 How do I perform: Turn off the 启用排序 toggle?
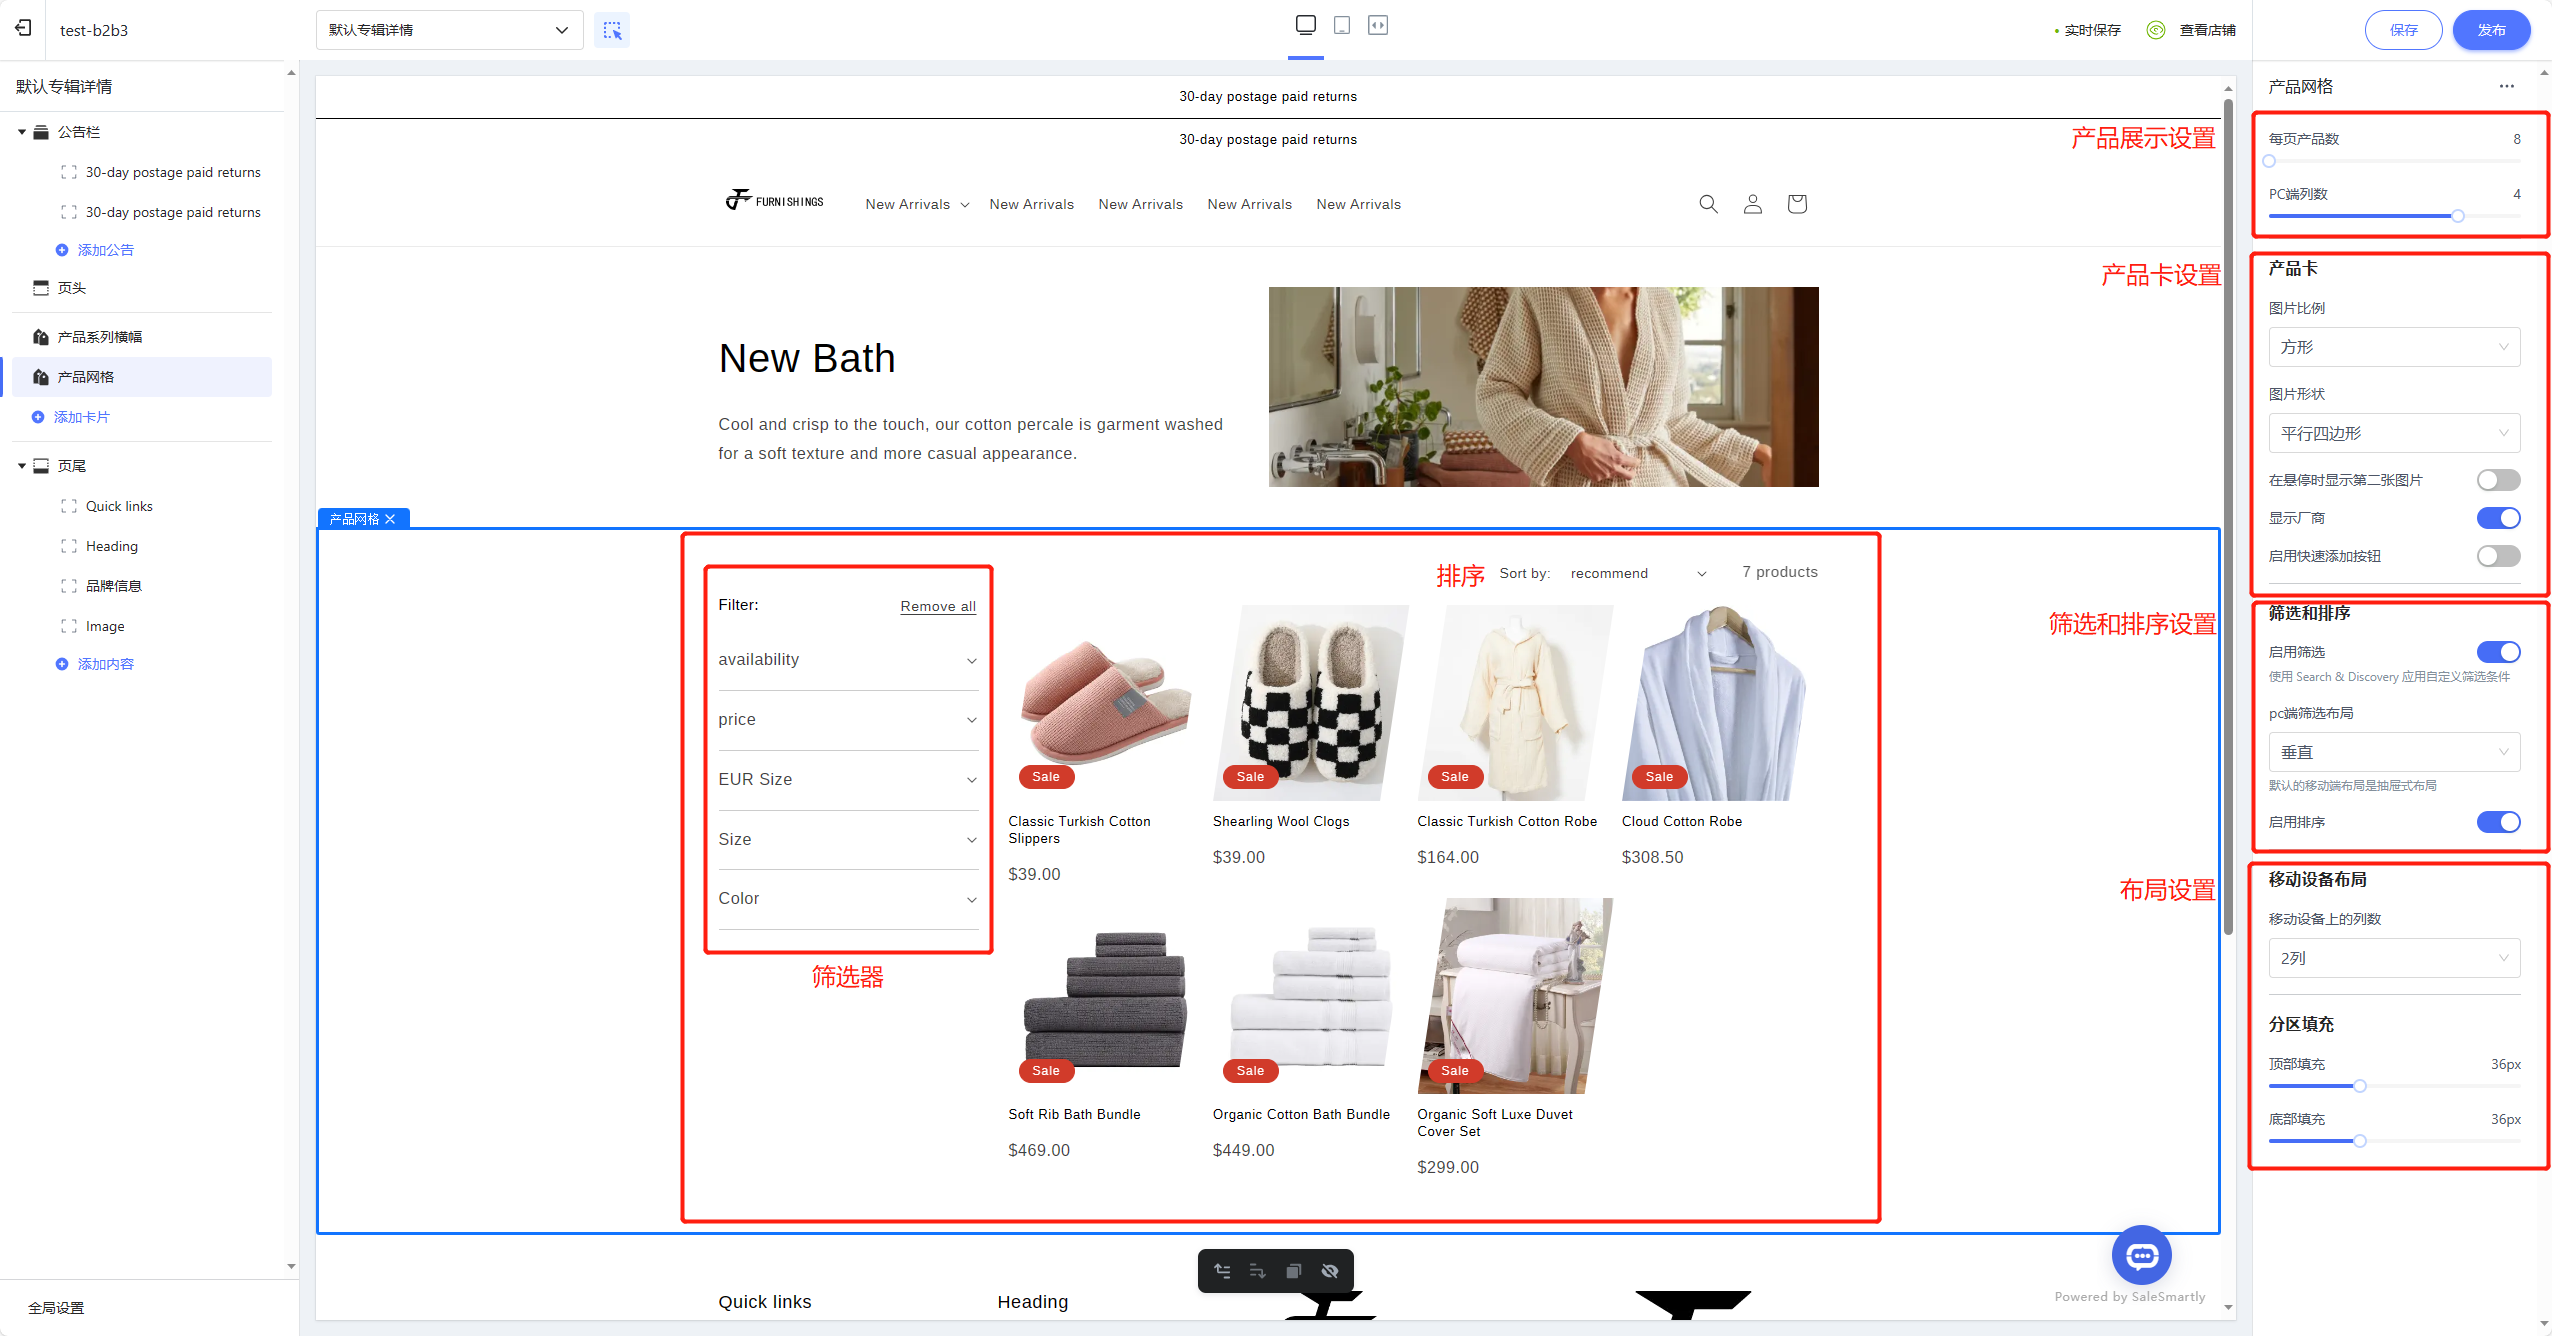[x=2498, y=822]
